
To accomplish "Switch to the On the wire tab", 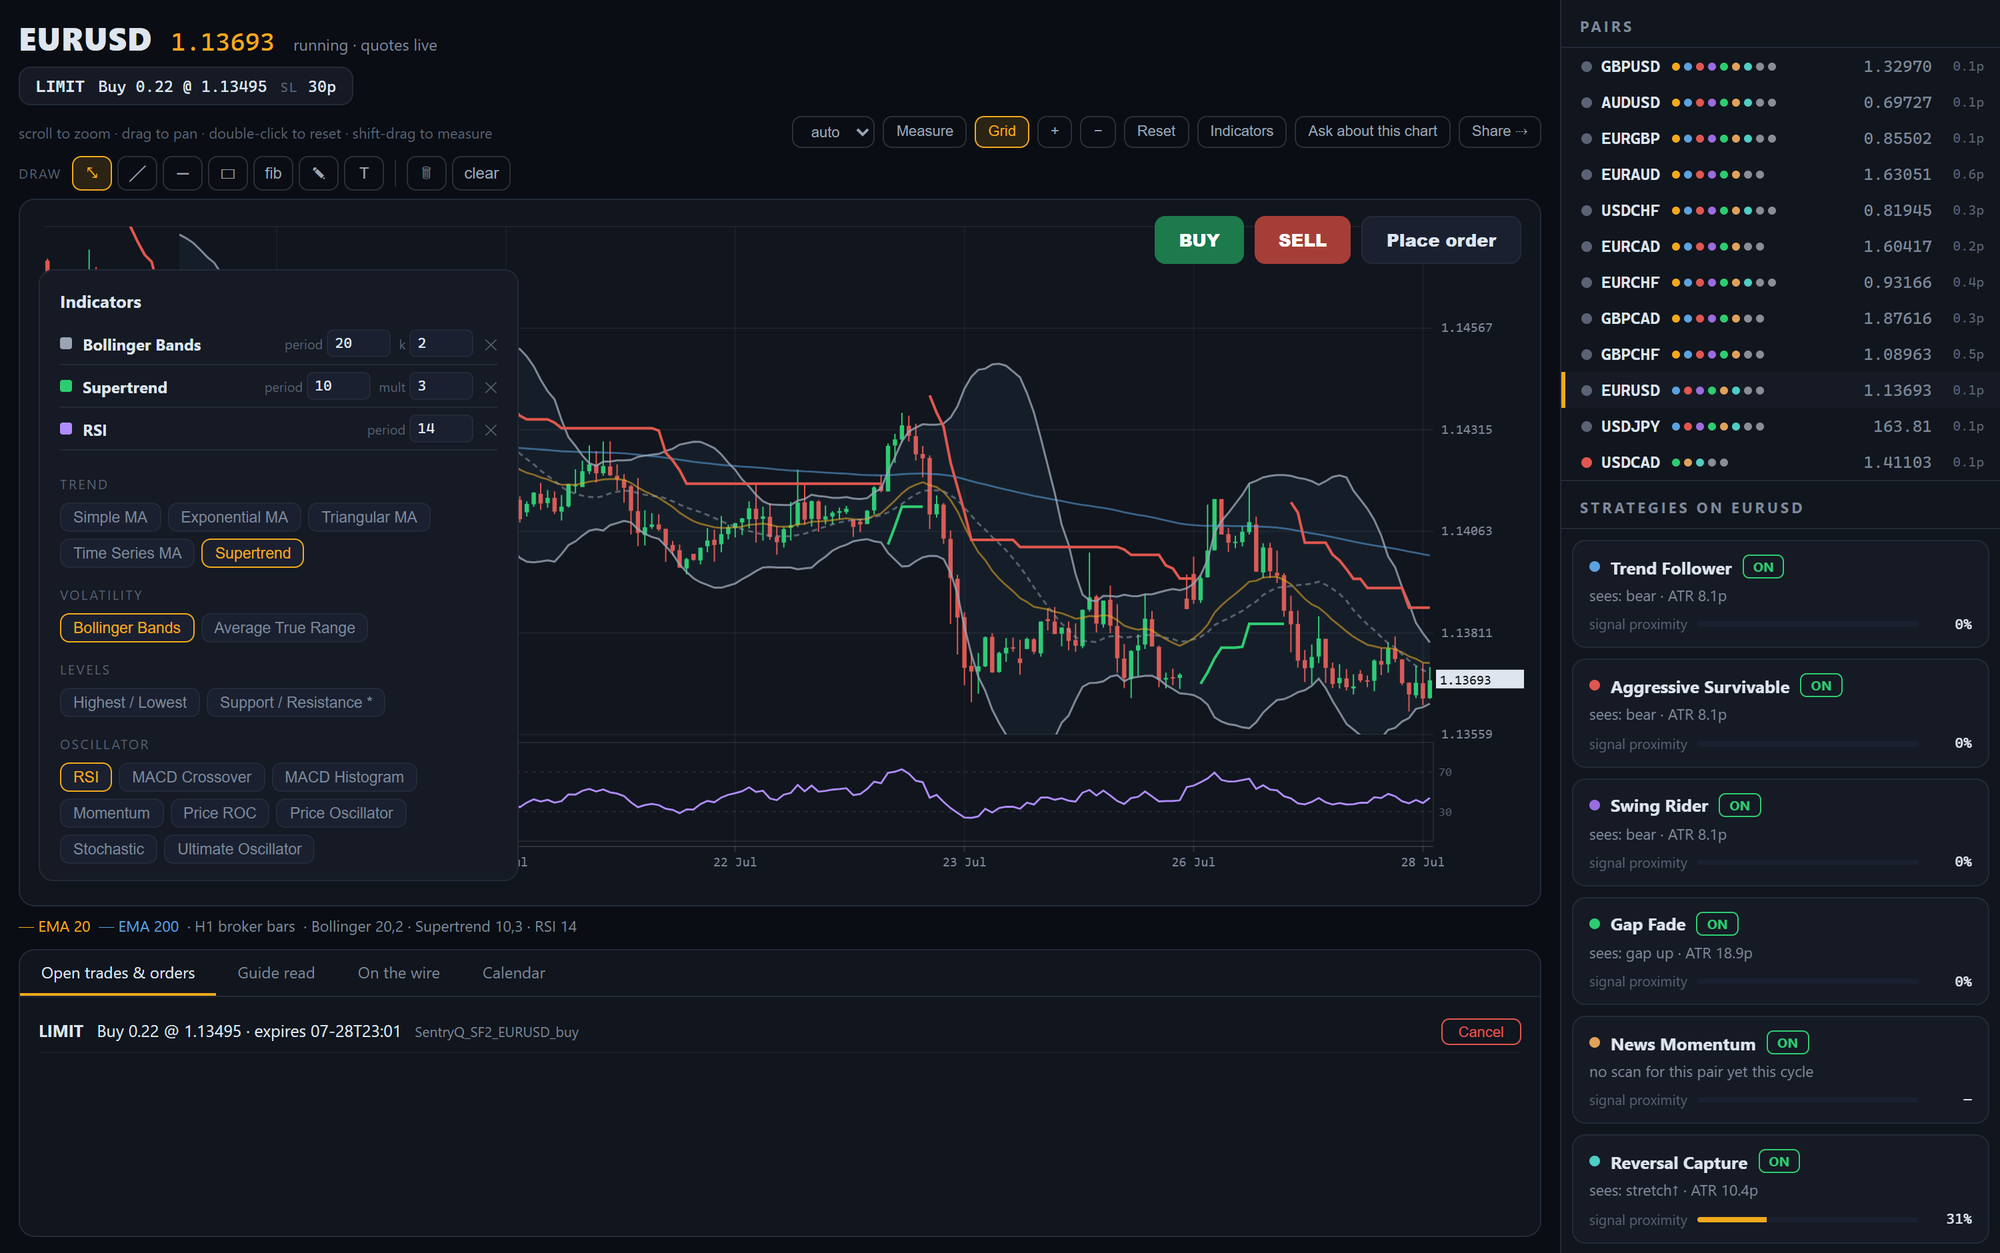I will coord(399,973).
